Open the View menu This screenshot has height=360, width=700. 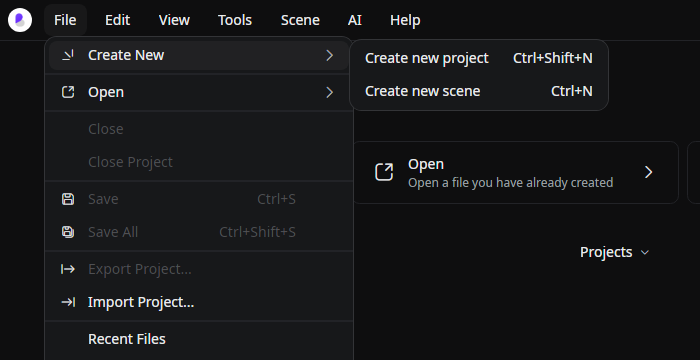[x=174, y=20]
